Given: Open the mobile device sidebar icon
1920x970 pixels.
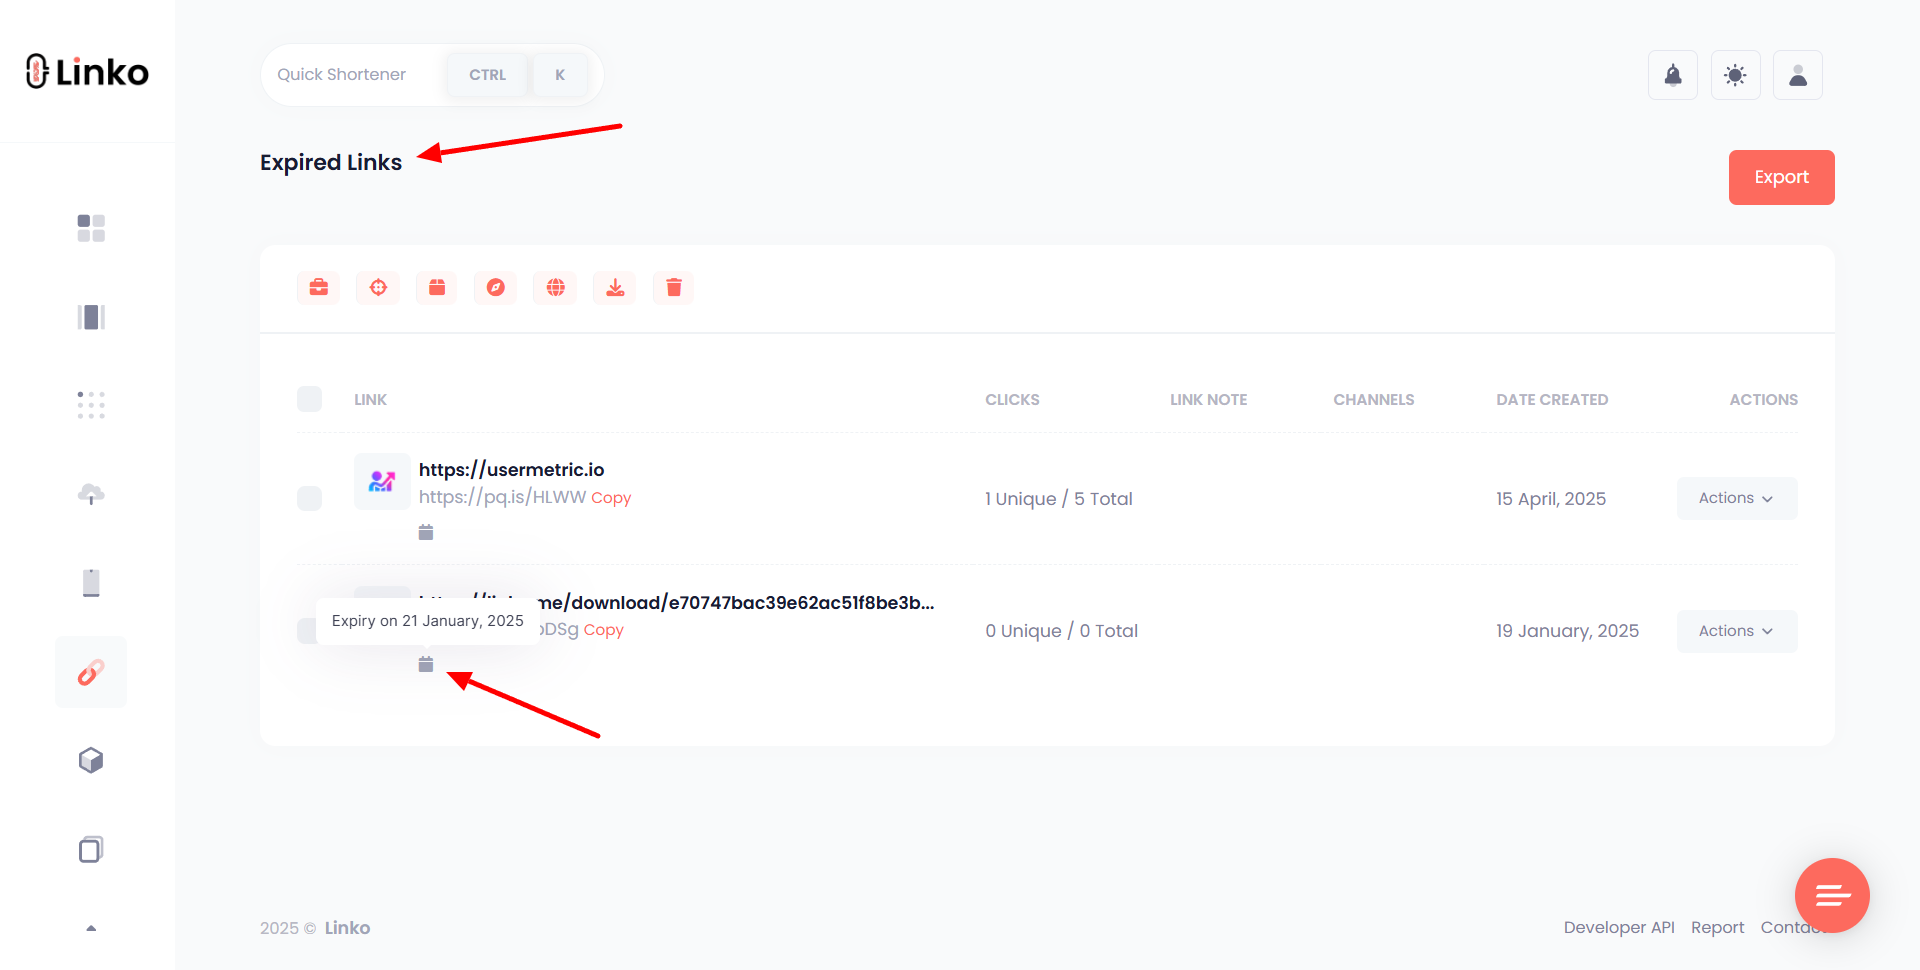Looking at the screenshot, I should (x=91, y=582).
